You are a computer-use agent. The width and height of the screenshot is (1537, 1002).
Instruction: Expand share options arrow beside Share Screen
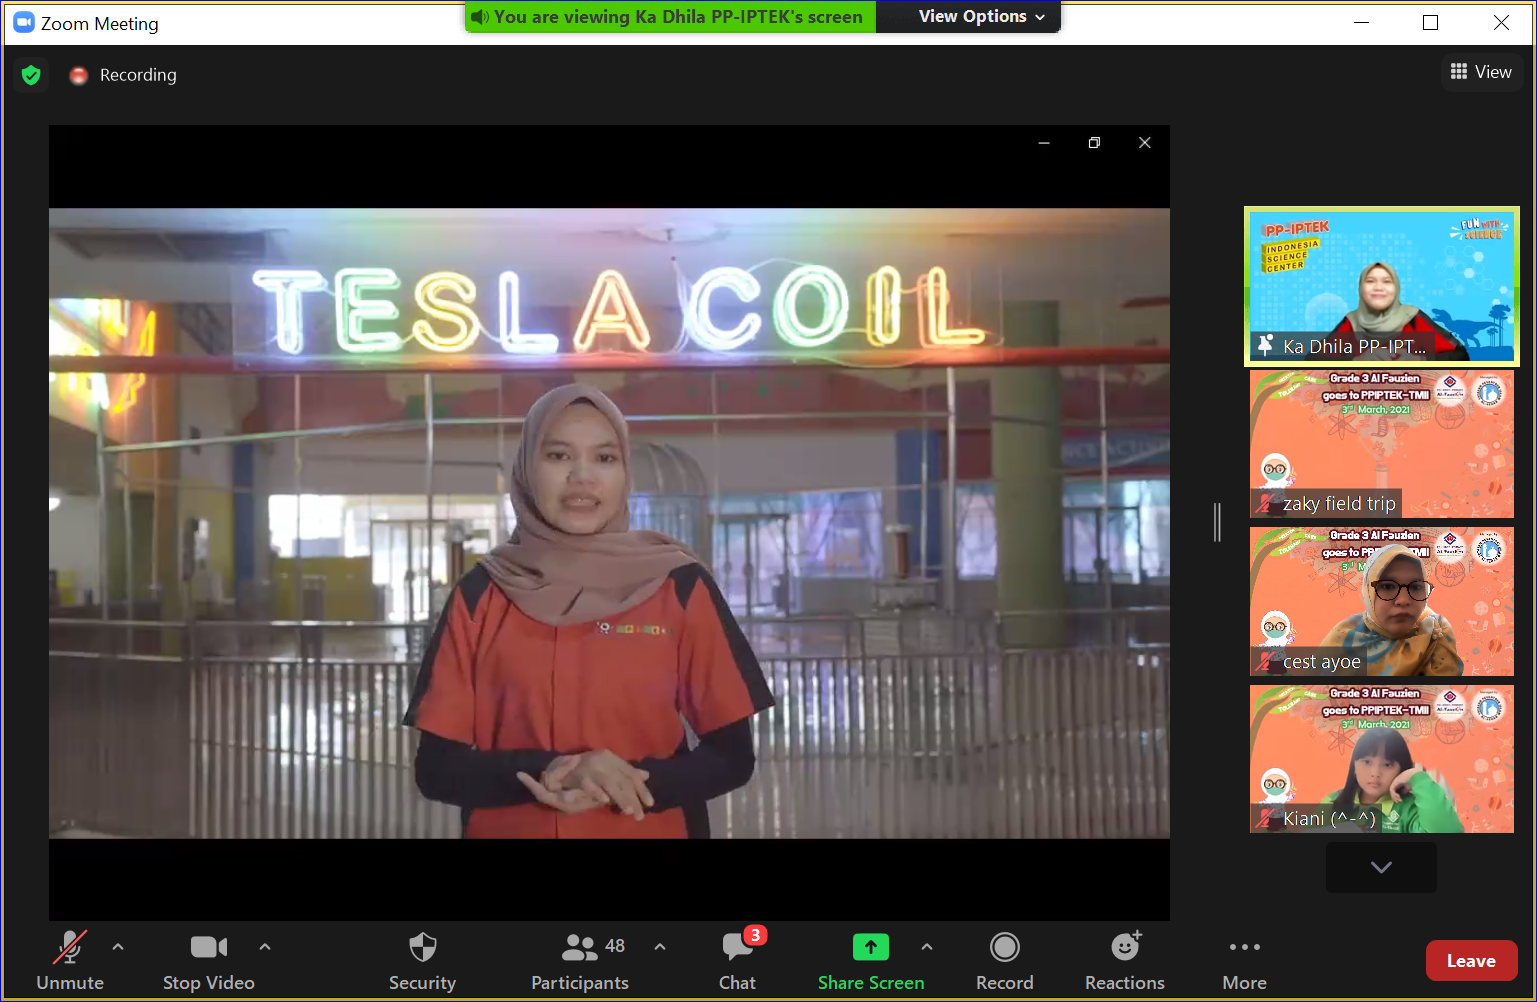[927, 946]
